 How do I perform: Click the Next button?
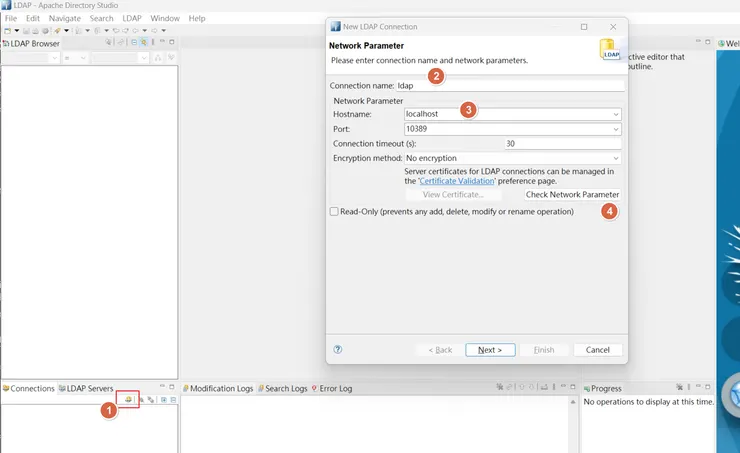point(490,350)
